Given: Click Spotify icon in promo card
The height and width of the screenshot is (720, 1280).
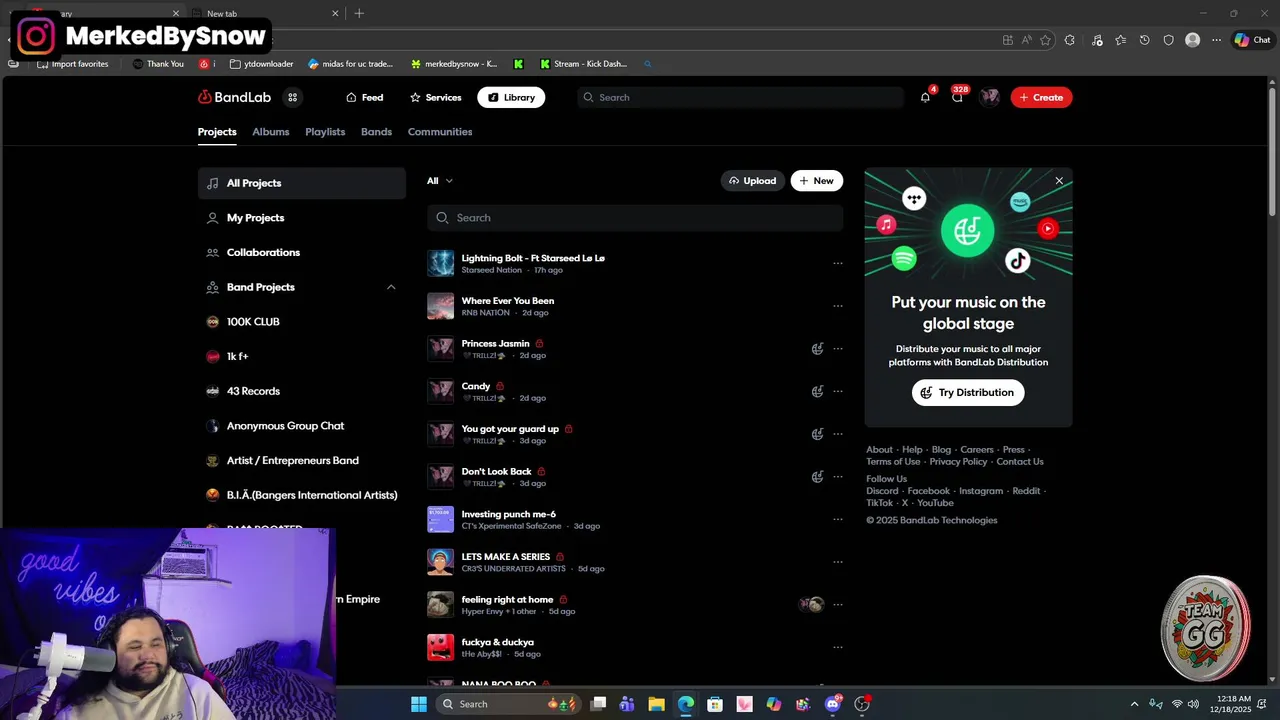Looking at the screenshot, I should [x=904, y=259].
